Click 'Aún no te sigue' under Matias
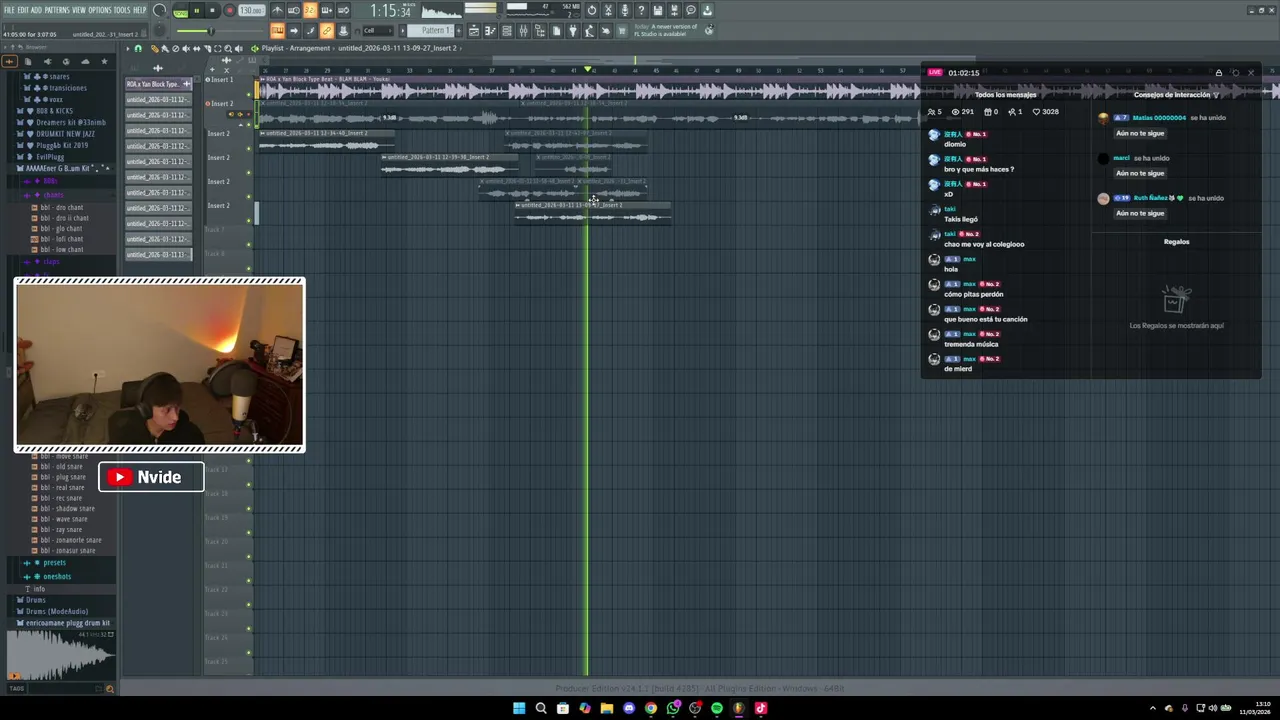This screenshot has width=1280, height=720. [1140, 133]
